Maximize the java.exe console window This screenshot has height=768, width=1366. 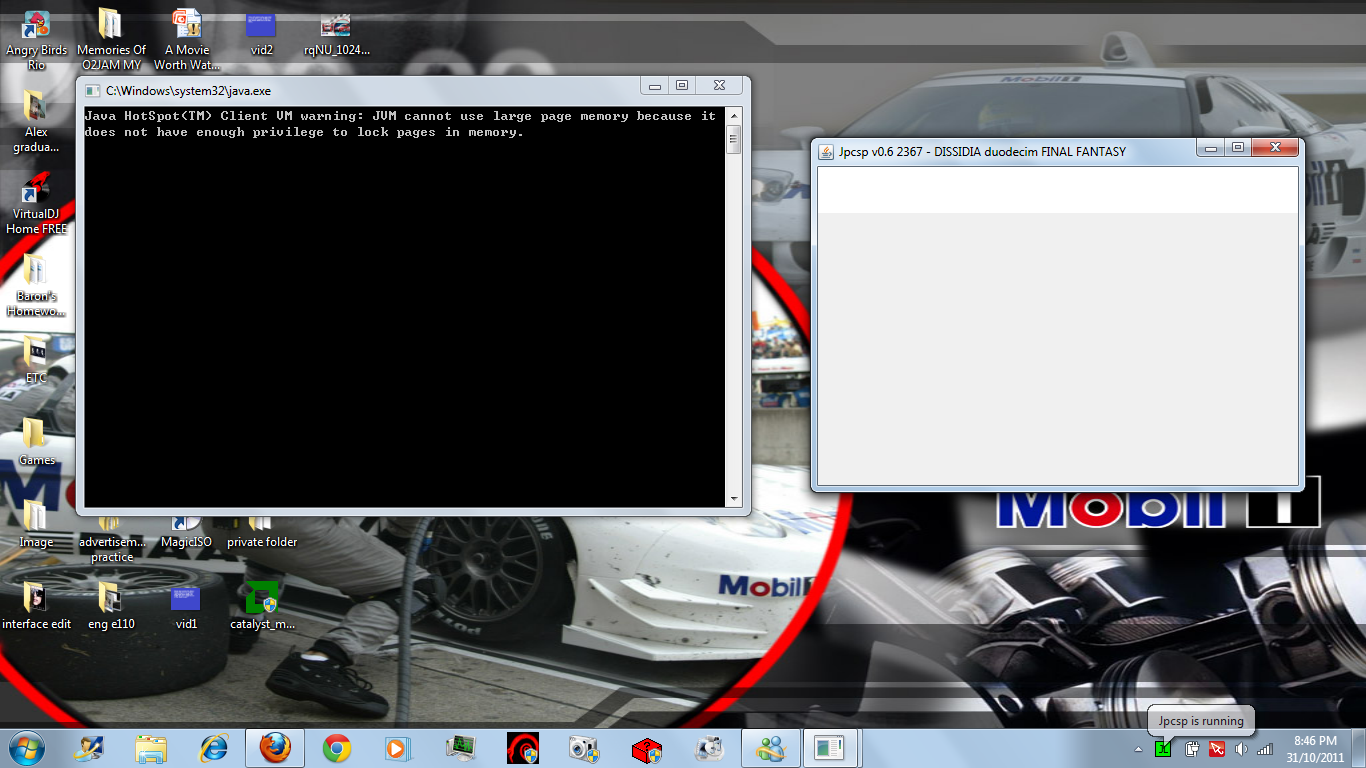[x=682, y=86]
